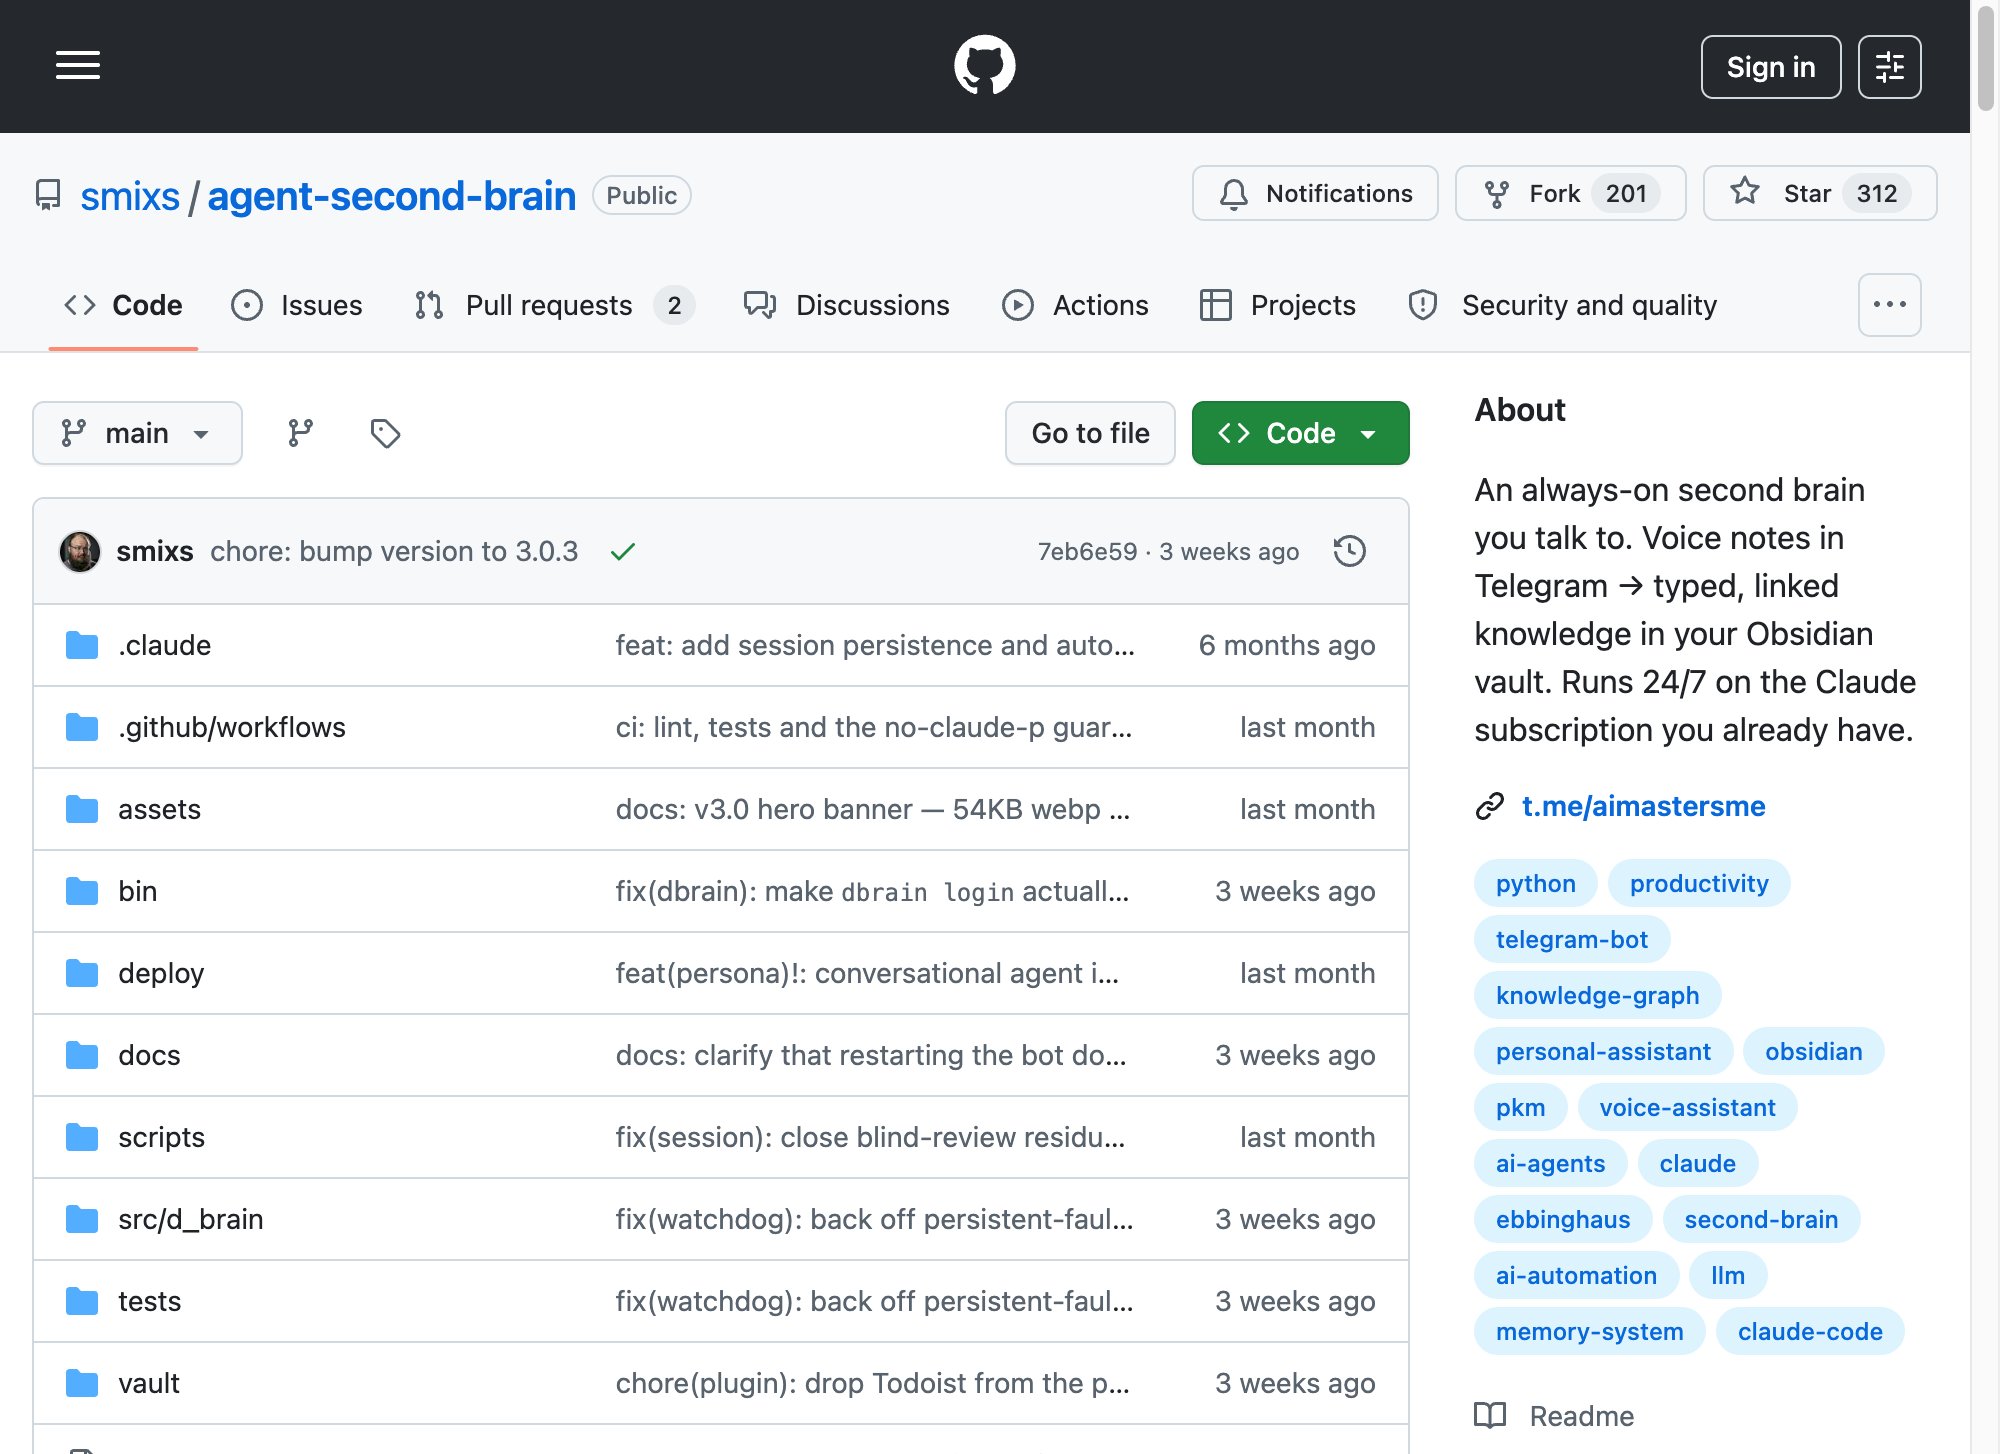Image resolution: width=2000 pixels, height=1454 pixels.
Task: Click the fork icon on Fork button
Action: pos(1497,194)
